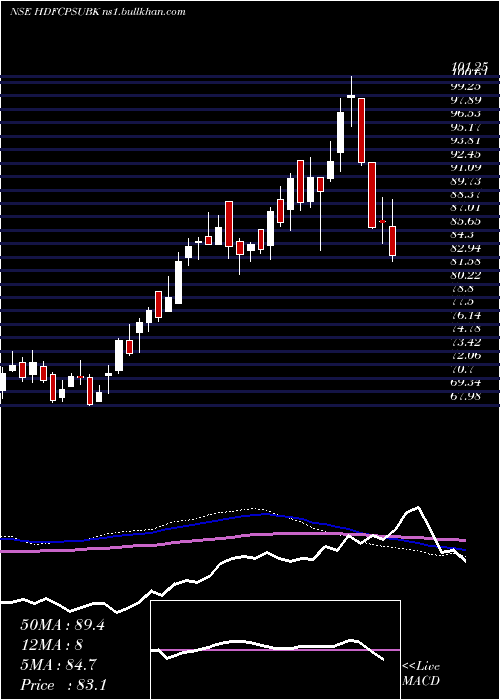Screen dimensions: 500x700
Task: Click the 88.37 price axis label
Action: (x=466, y=195)
